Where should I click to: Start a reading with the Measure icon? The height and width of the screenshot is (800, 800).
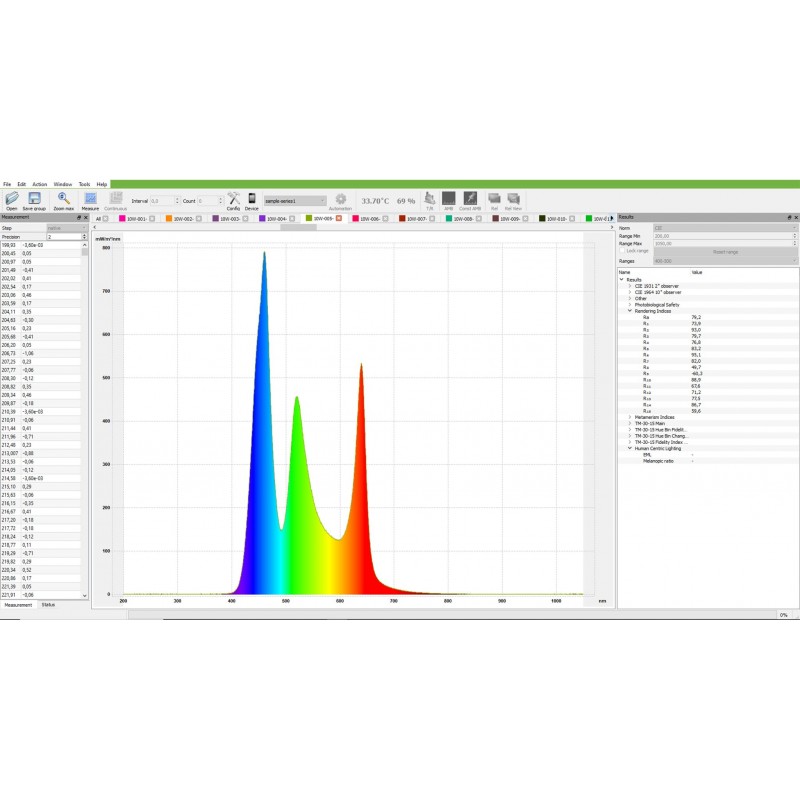(x=90, y=199)
